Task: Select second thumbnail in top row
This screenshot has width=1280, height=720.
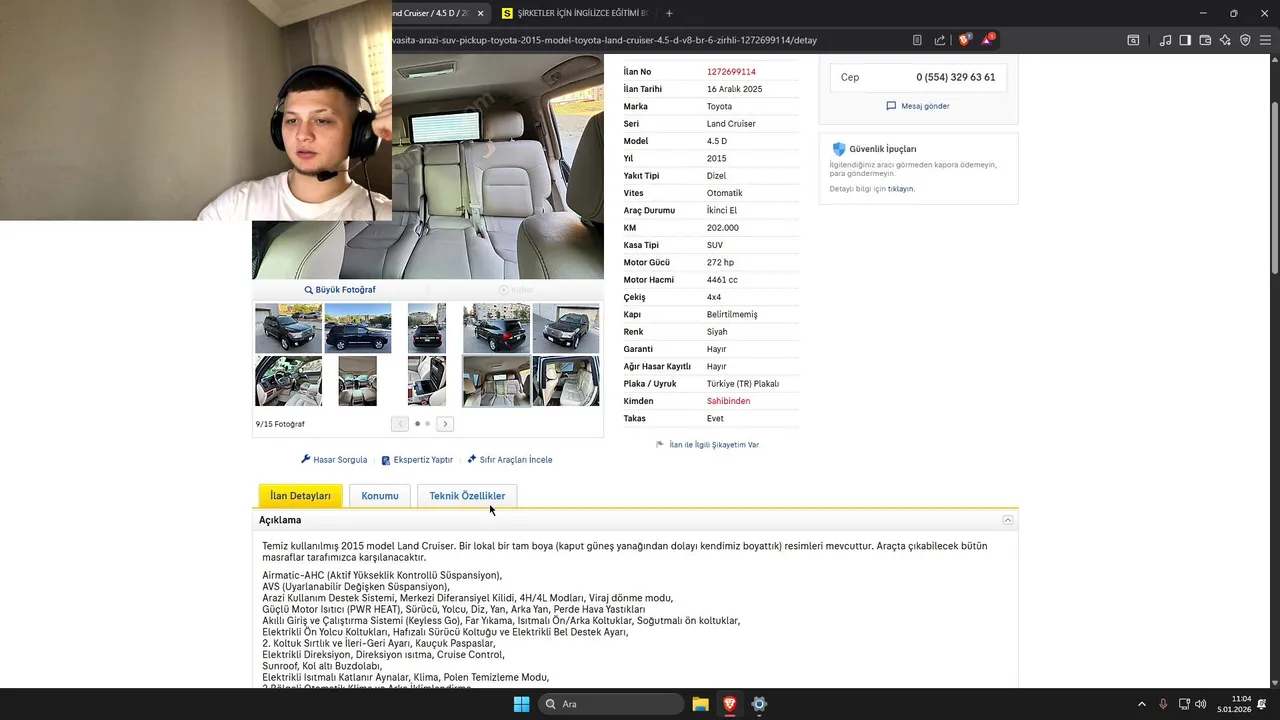Action: 358,328
